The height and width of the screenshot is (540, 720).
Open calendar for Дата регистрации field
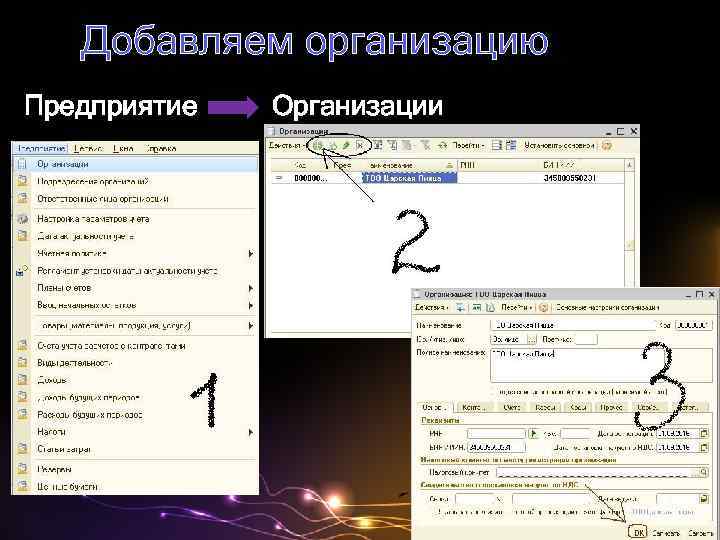point(704,433)
